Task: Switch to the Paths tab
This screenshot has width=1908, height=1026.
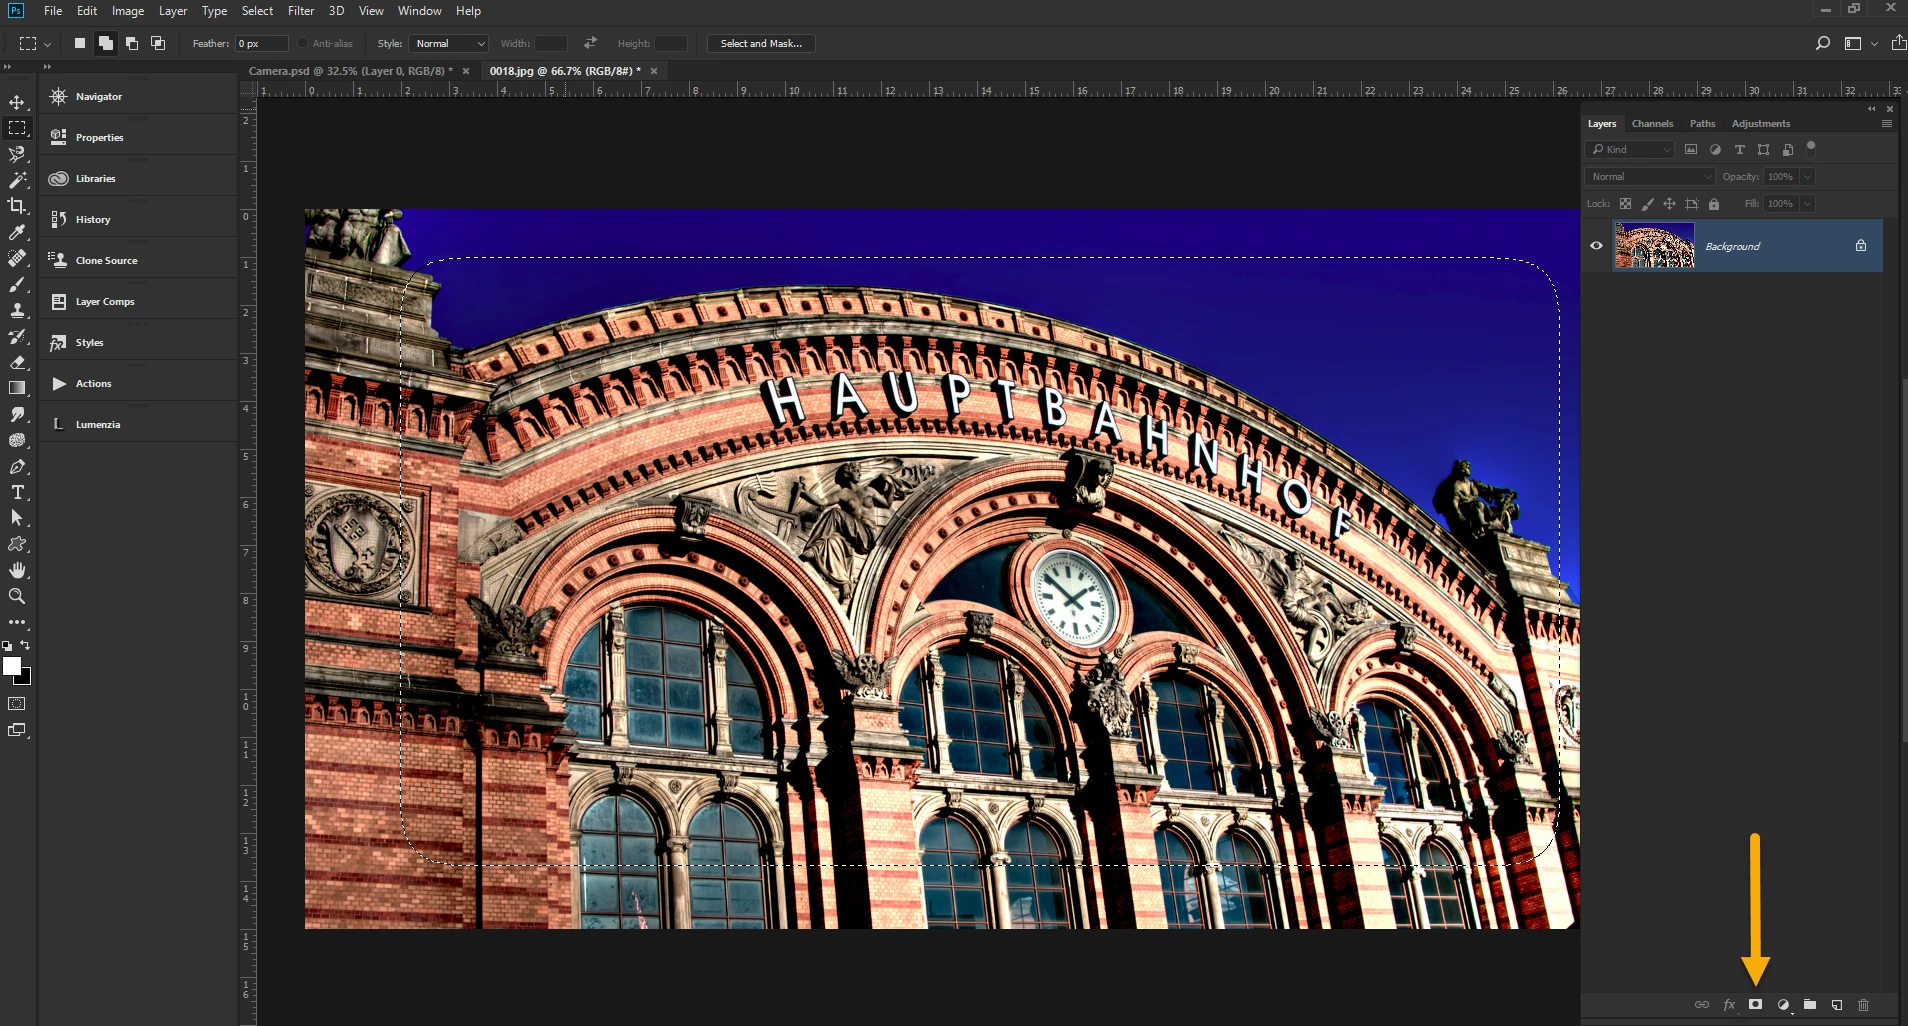Action: (1702, 124)
